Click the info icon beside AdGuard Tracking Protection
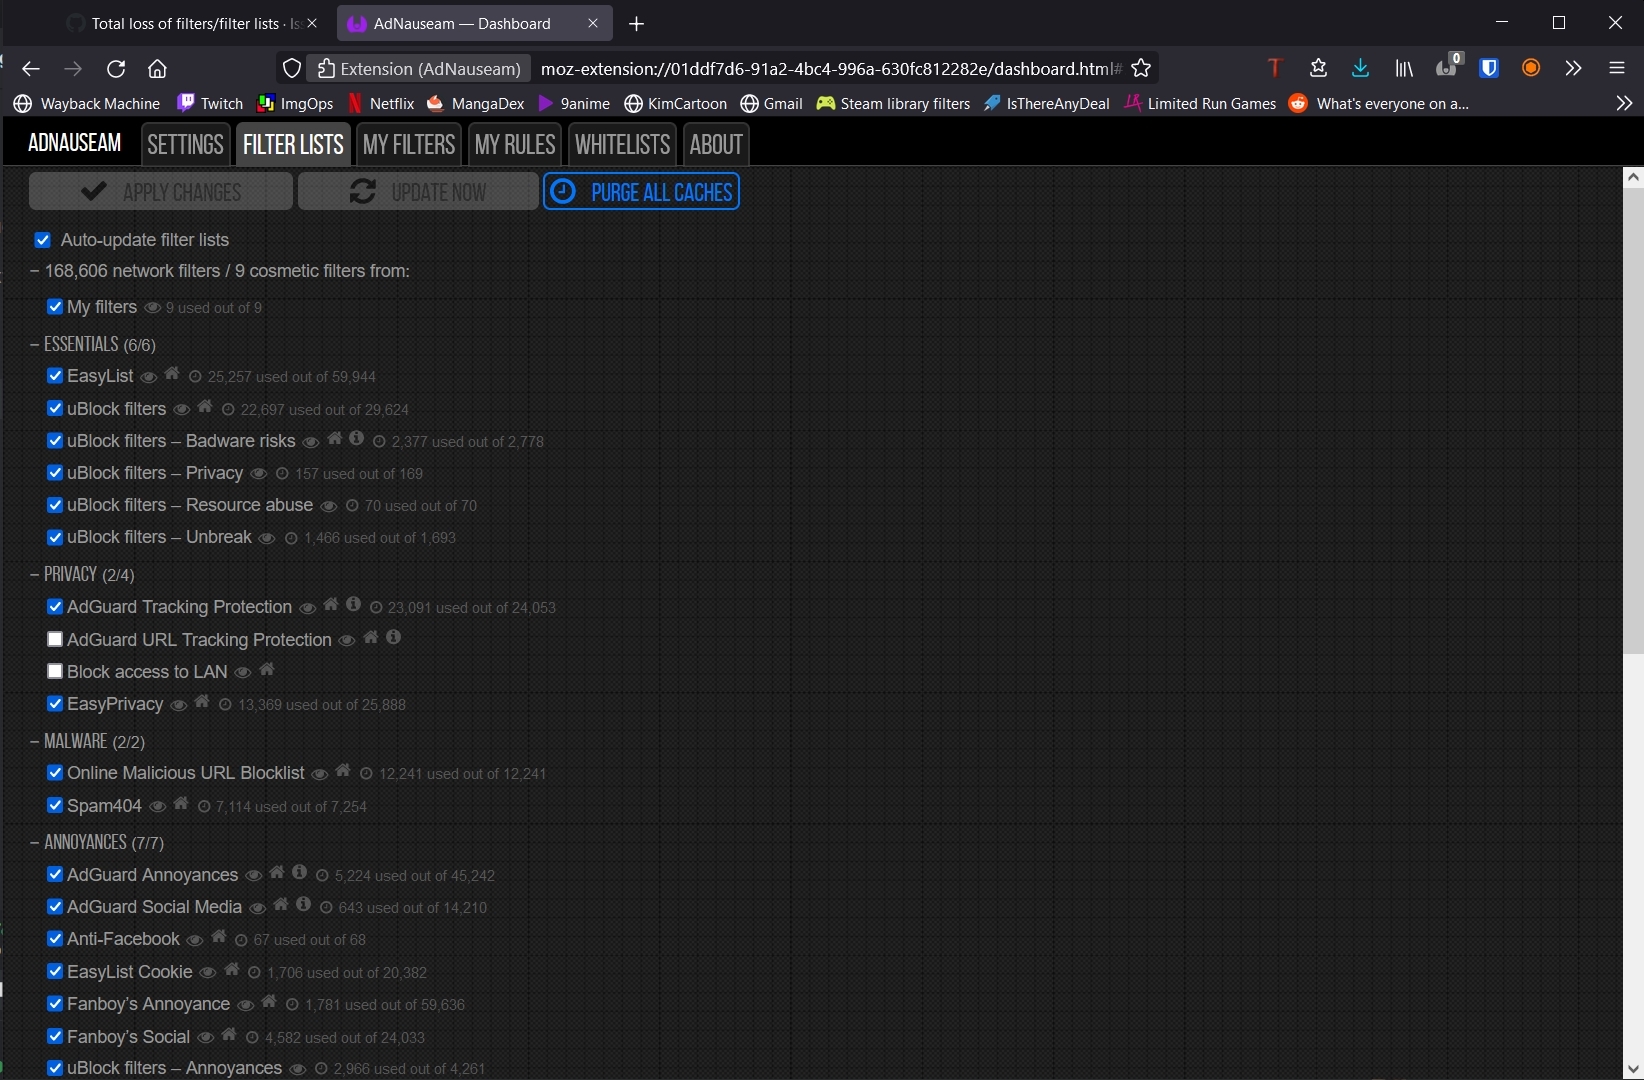Screen dimensions: 1644x1080 click(x=353, y=606)
